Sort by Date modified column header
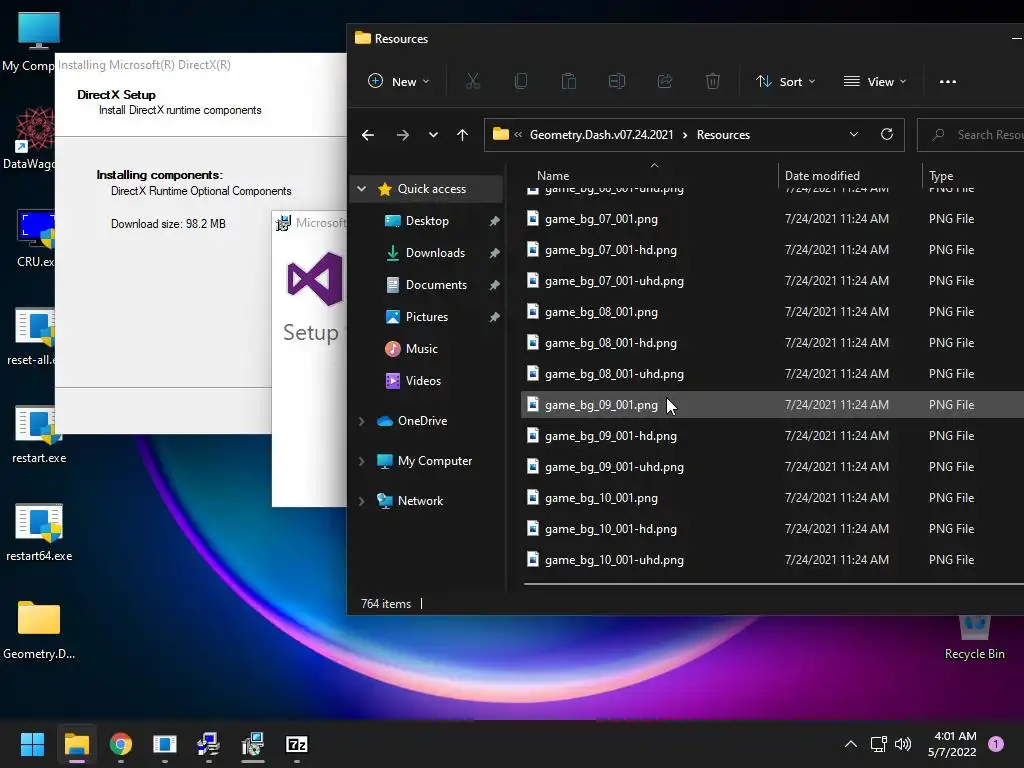 (x=822, y=176)
